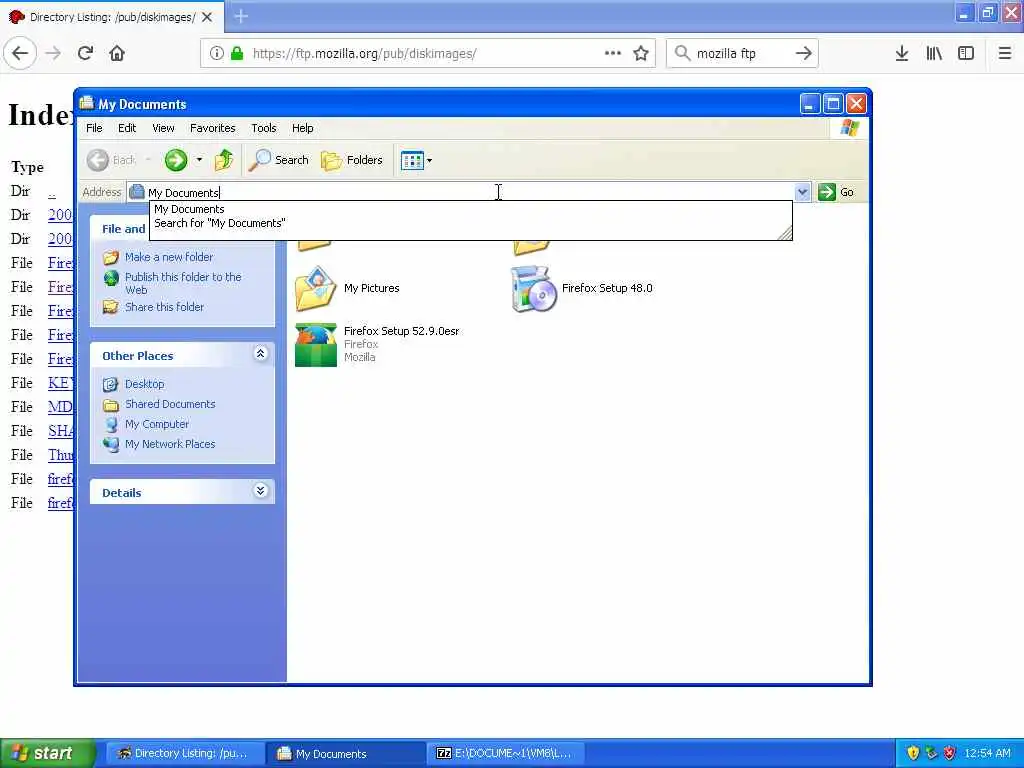
Task: Expand the Details panel
Action: pos(260,491)
